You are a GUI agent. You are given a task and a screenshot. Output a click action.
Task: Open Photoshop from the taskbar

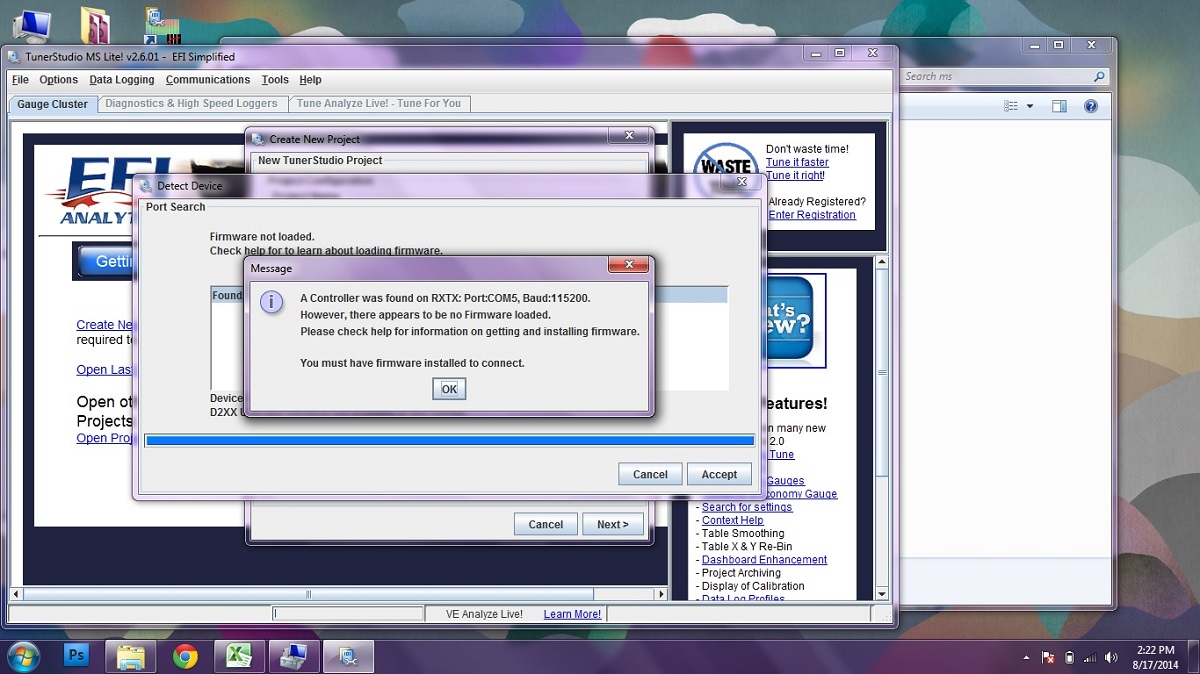tap(77, 656)
